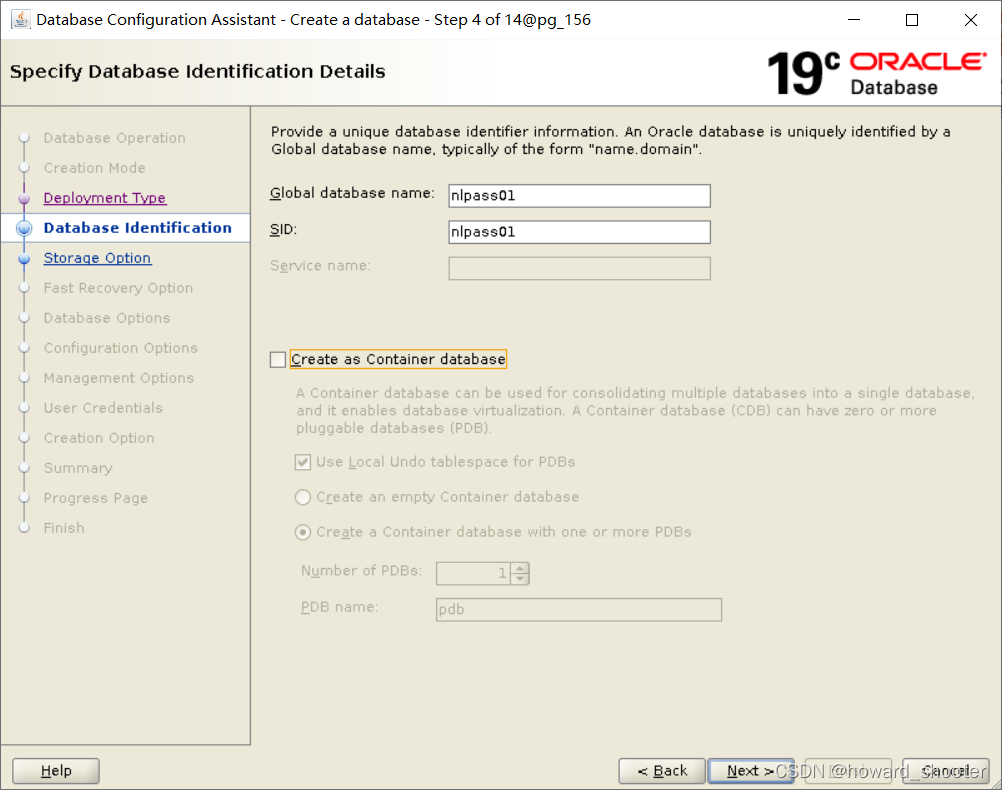The height and width of the screenshot is (790, 1002).
Task: Click the Oracle 19c Database logo
Action: [877, 74]
